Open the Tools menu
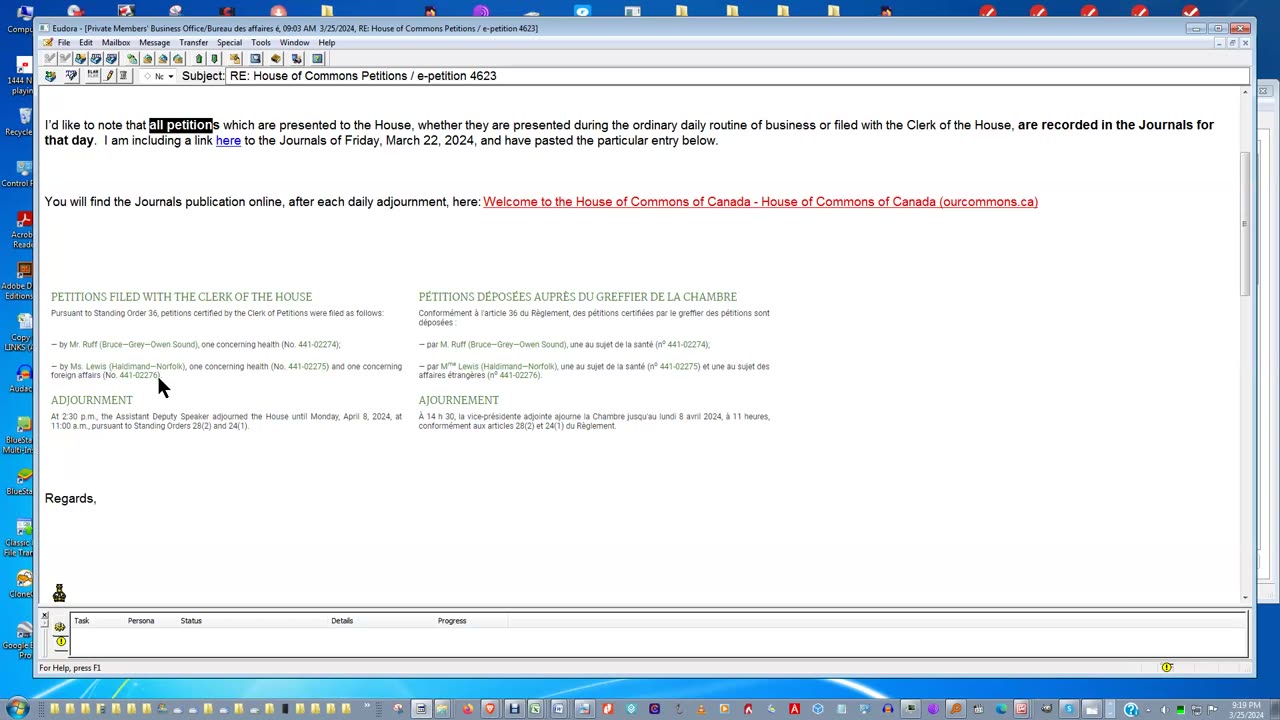Image resolution: width=1280 pixels, height=720 pixels. [x=261, y=43]
